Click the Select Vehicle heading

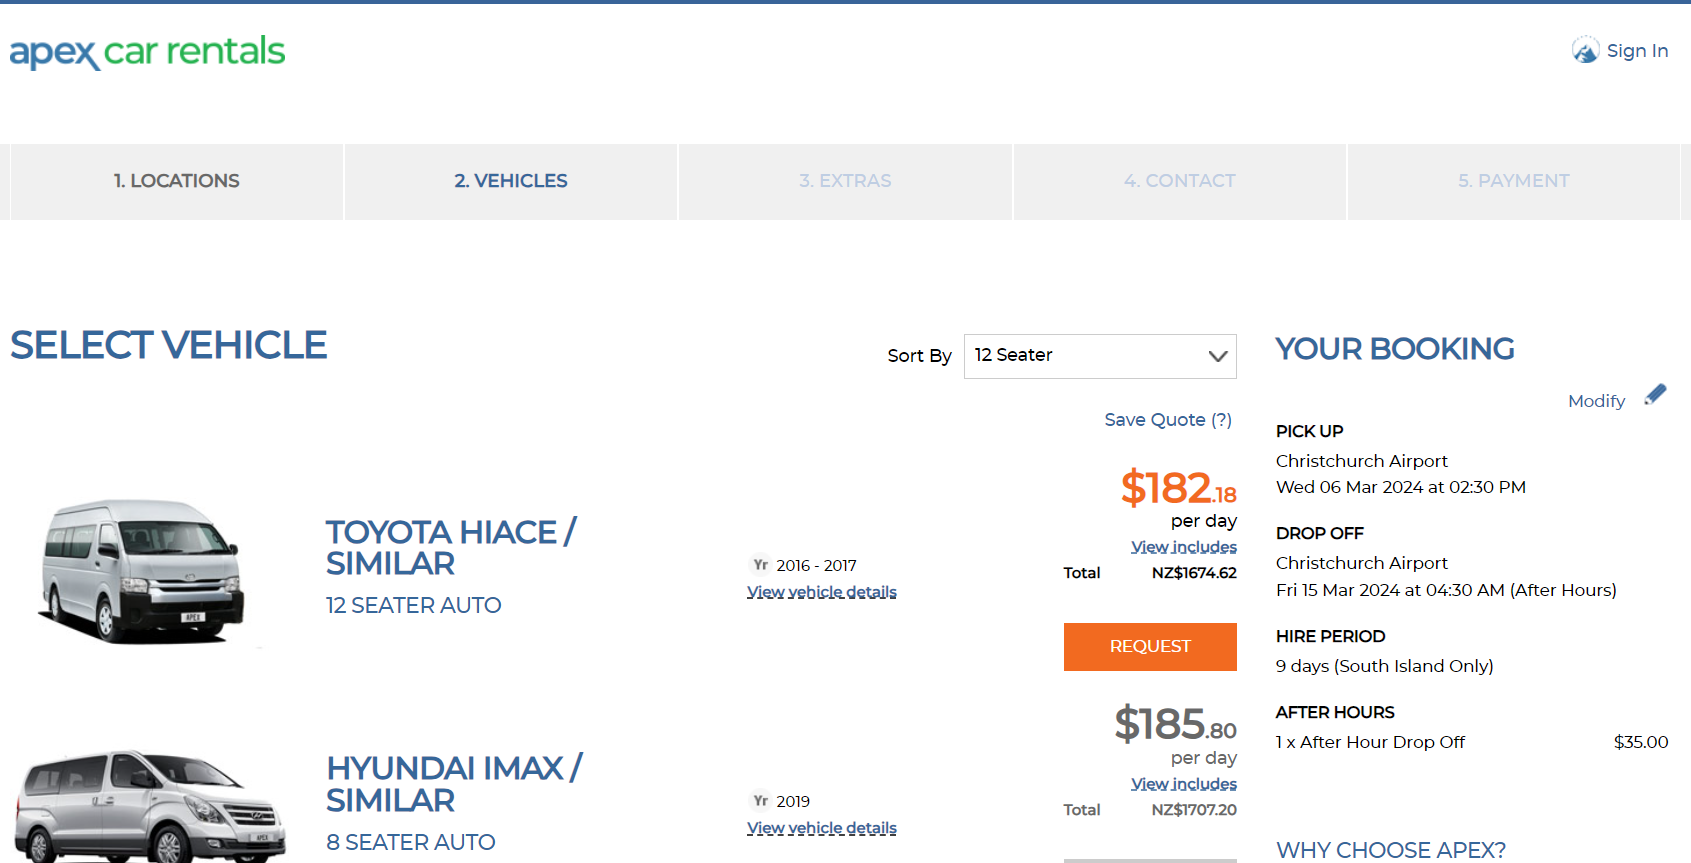(x=169, y=346)
